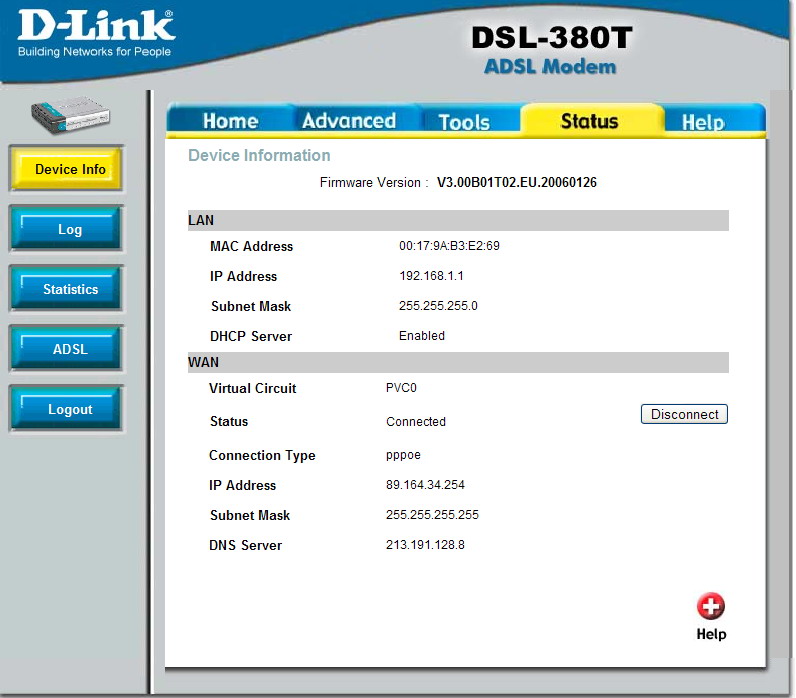The image size is (796, 698).
Task: Click the Connection Type label
Action: 262,455
